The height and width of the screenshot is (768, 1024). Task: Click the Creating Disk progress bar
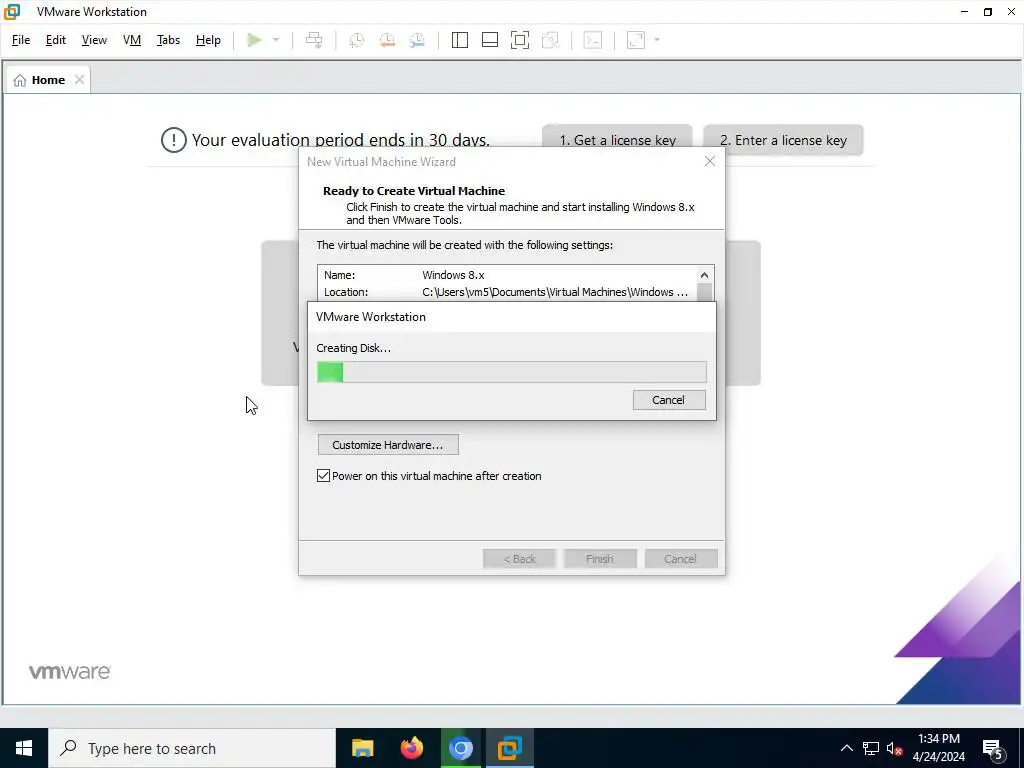(x=511, y=372)
